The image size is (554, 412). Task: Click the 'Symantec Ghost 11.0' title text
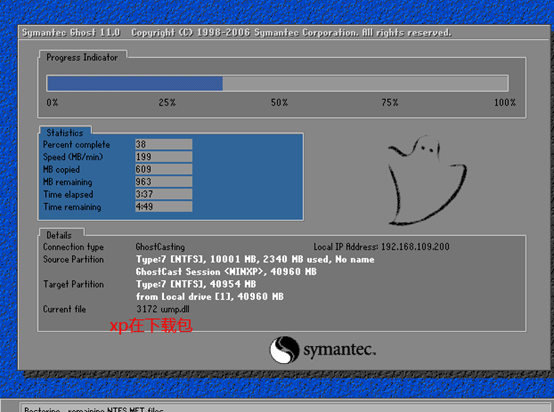(x=71, y=33)
